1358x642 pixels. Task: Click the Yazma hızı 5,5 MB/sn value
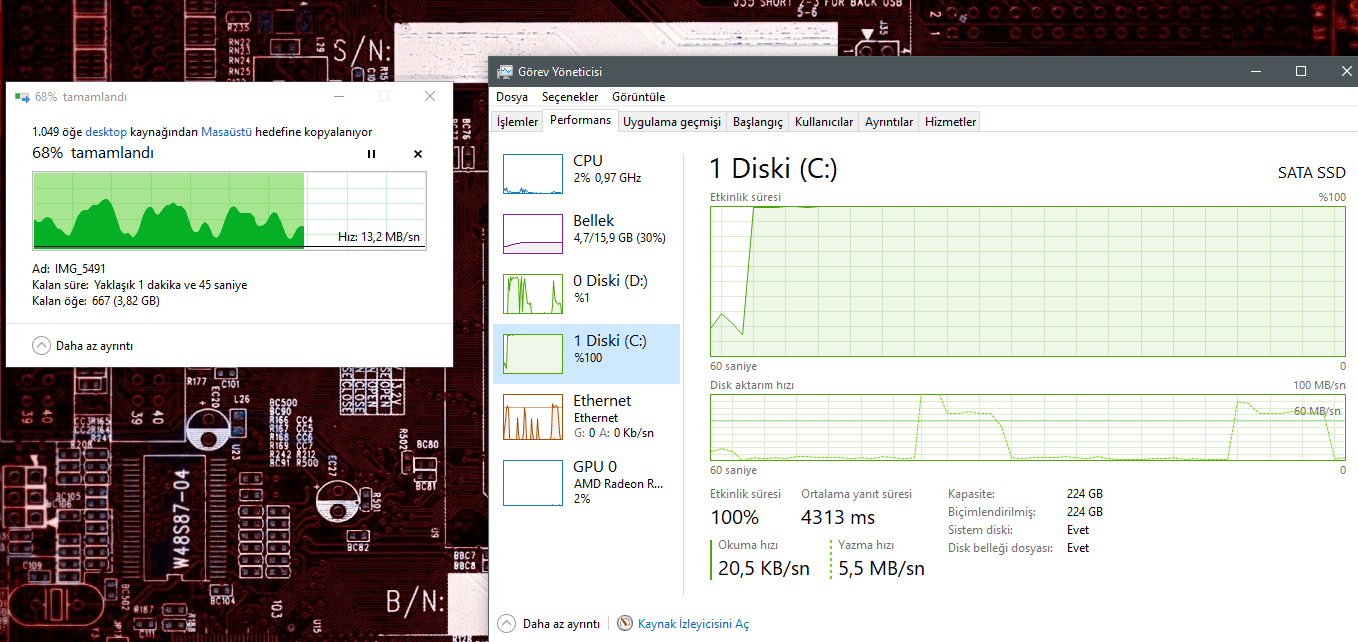pos(881,568)
